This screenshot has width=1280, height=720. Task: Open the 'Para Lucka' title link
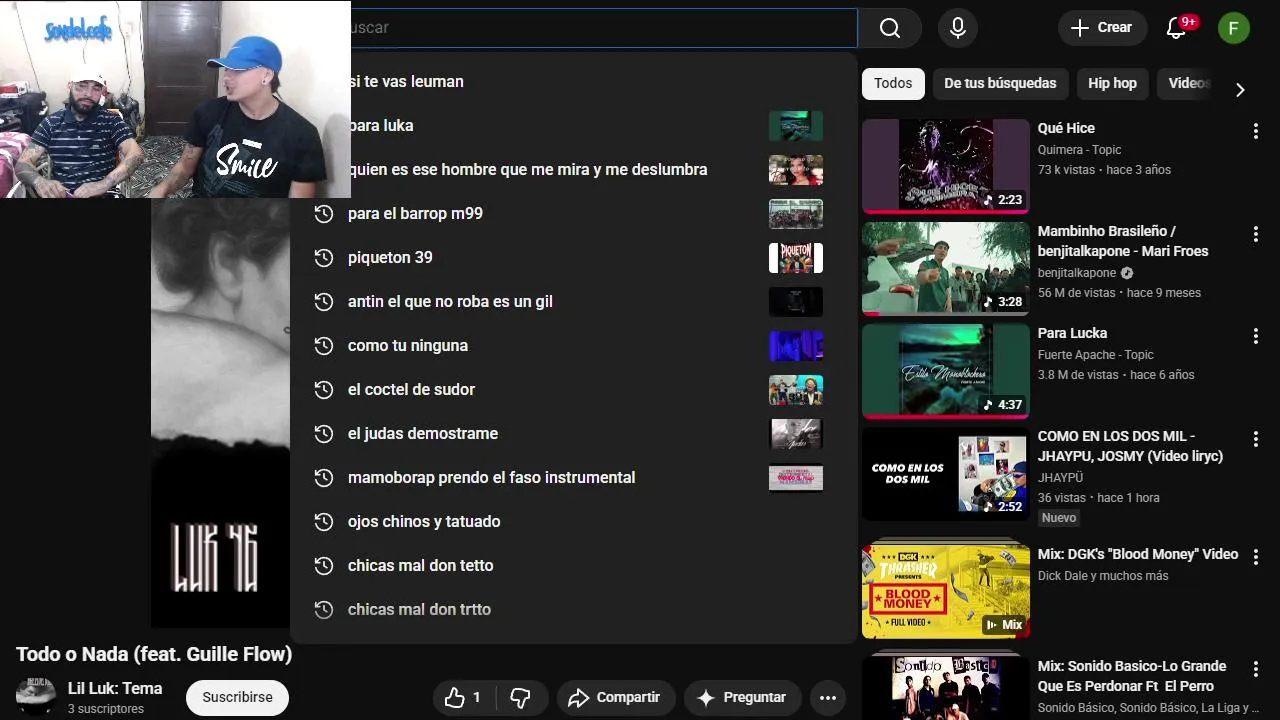coord(1072,333)
